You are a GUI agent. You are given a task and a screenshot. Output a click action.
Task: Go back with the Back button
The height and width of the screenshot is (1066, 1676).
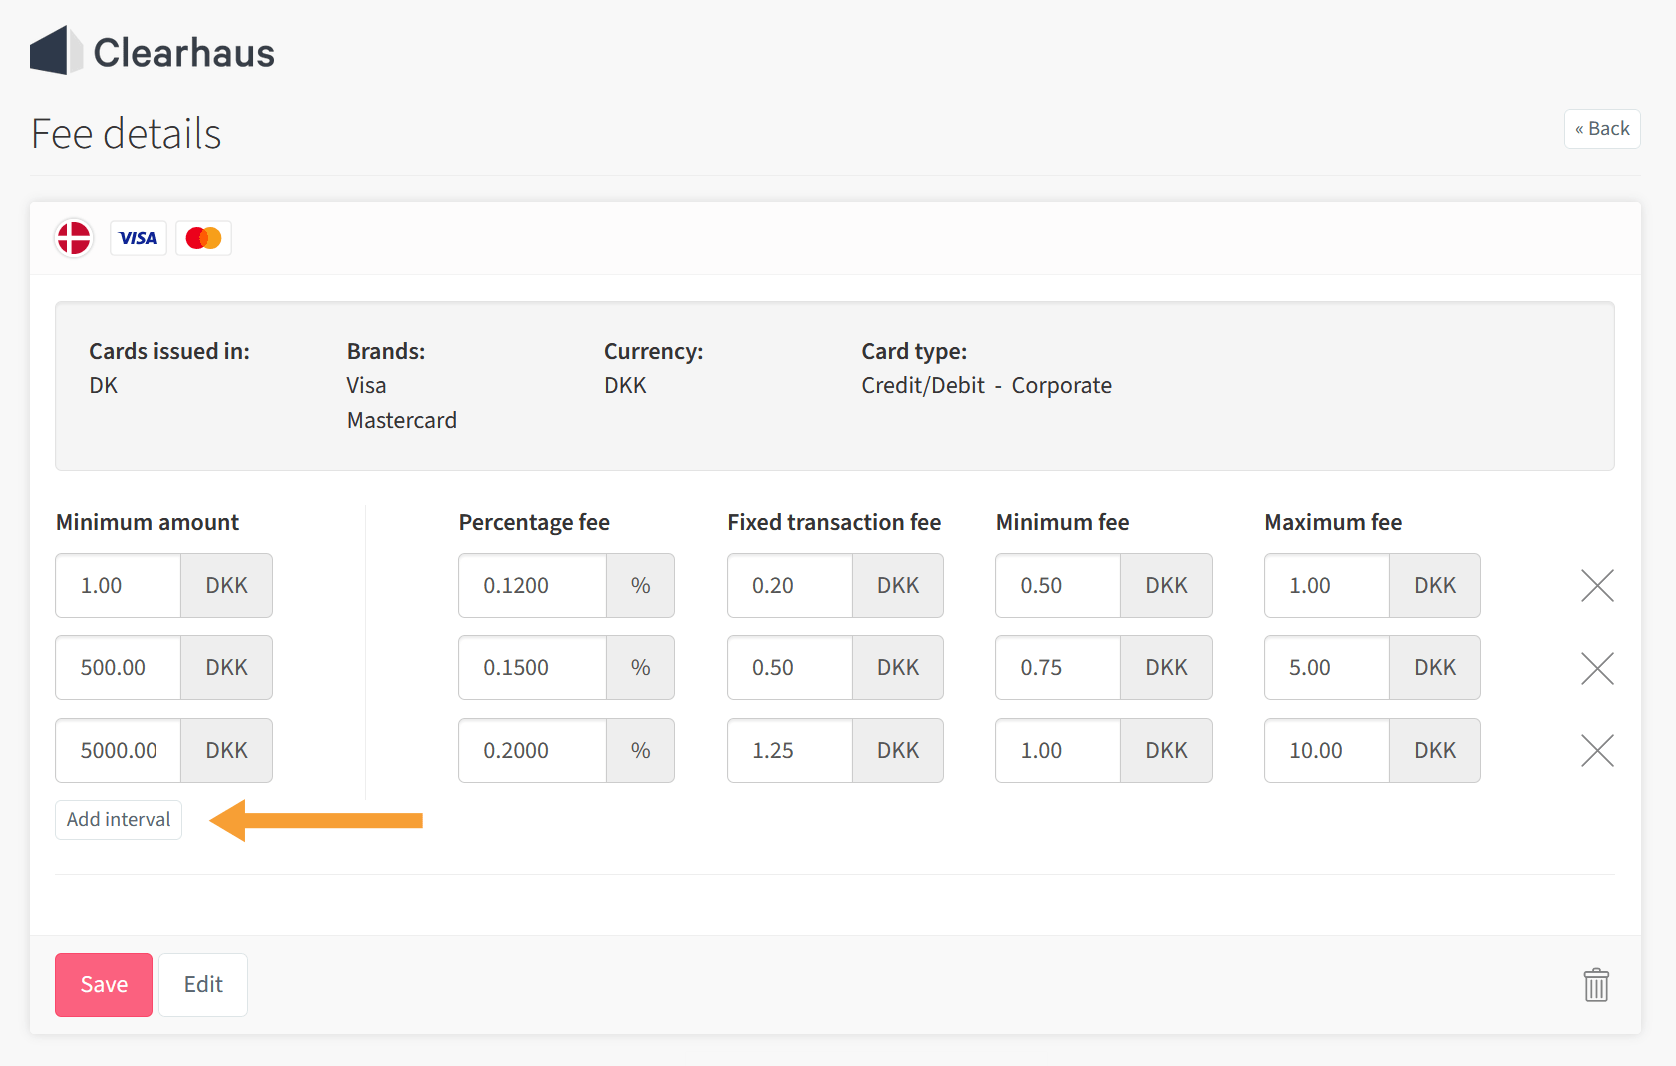[x=1602, y=129]
